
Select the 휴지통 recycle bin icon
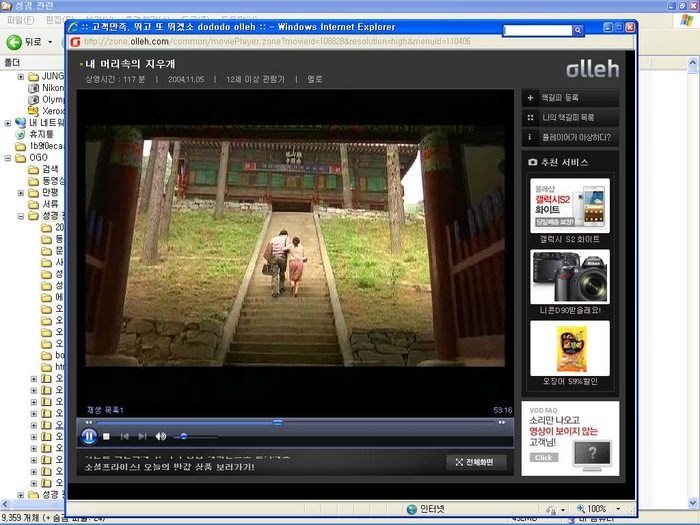[x=21, y=134]
